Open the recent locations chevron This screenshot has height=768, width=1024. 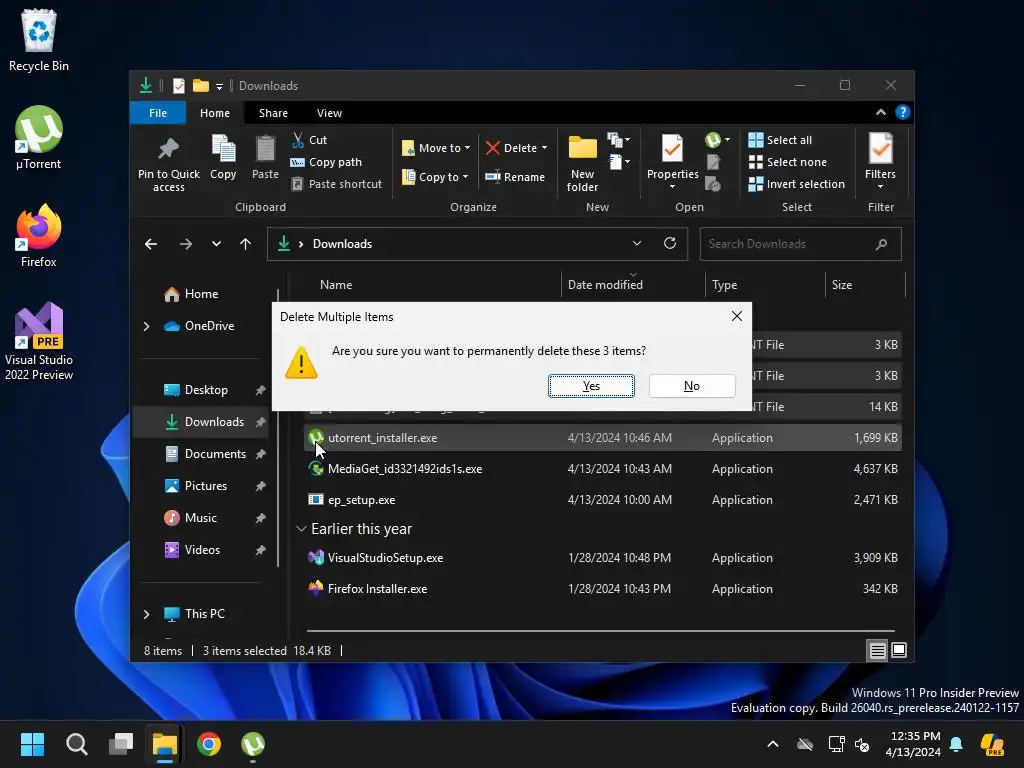pos(216,244)
